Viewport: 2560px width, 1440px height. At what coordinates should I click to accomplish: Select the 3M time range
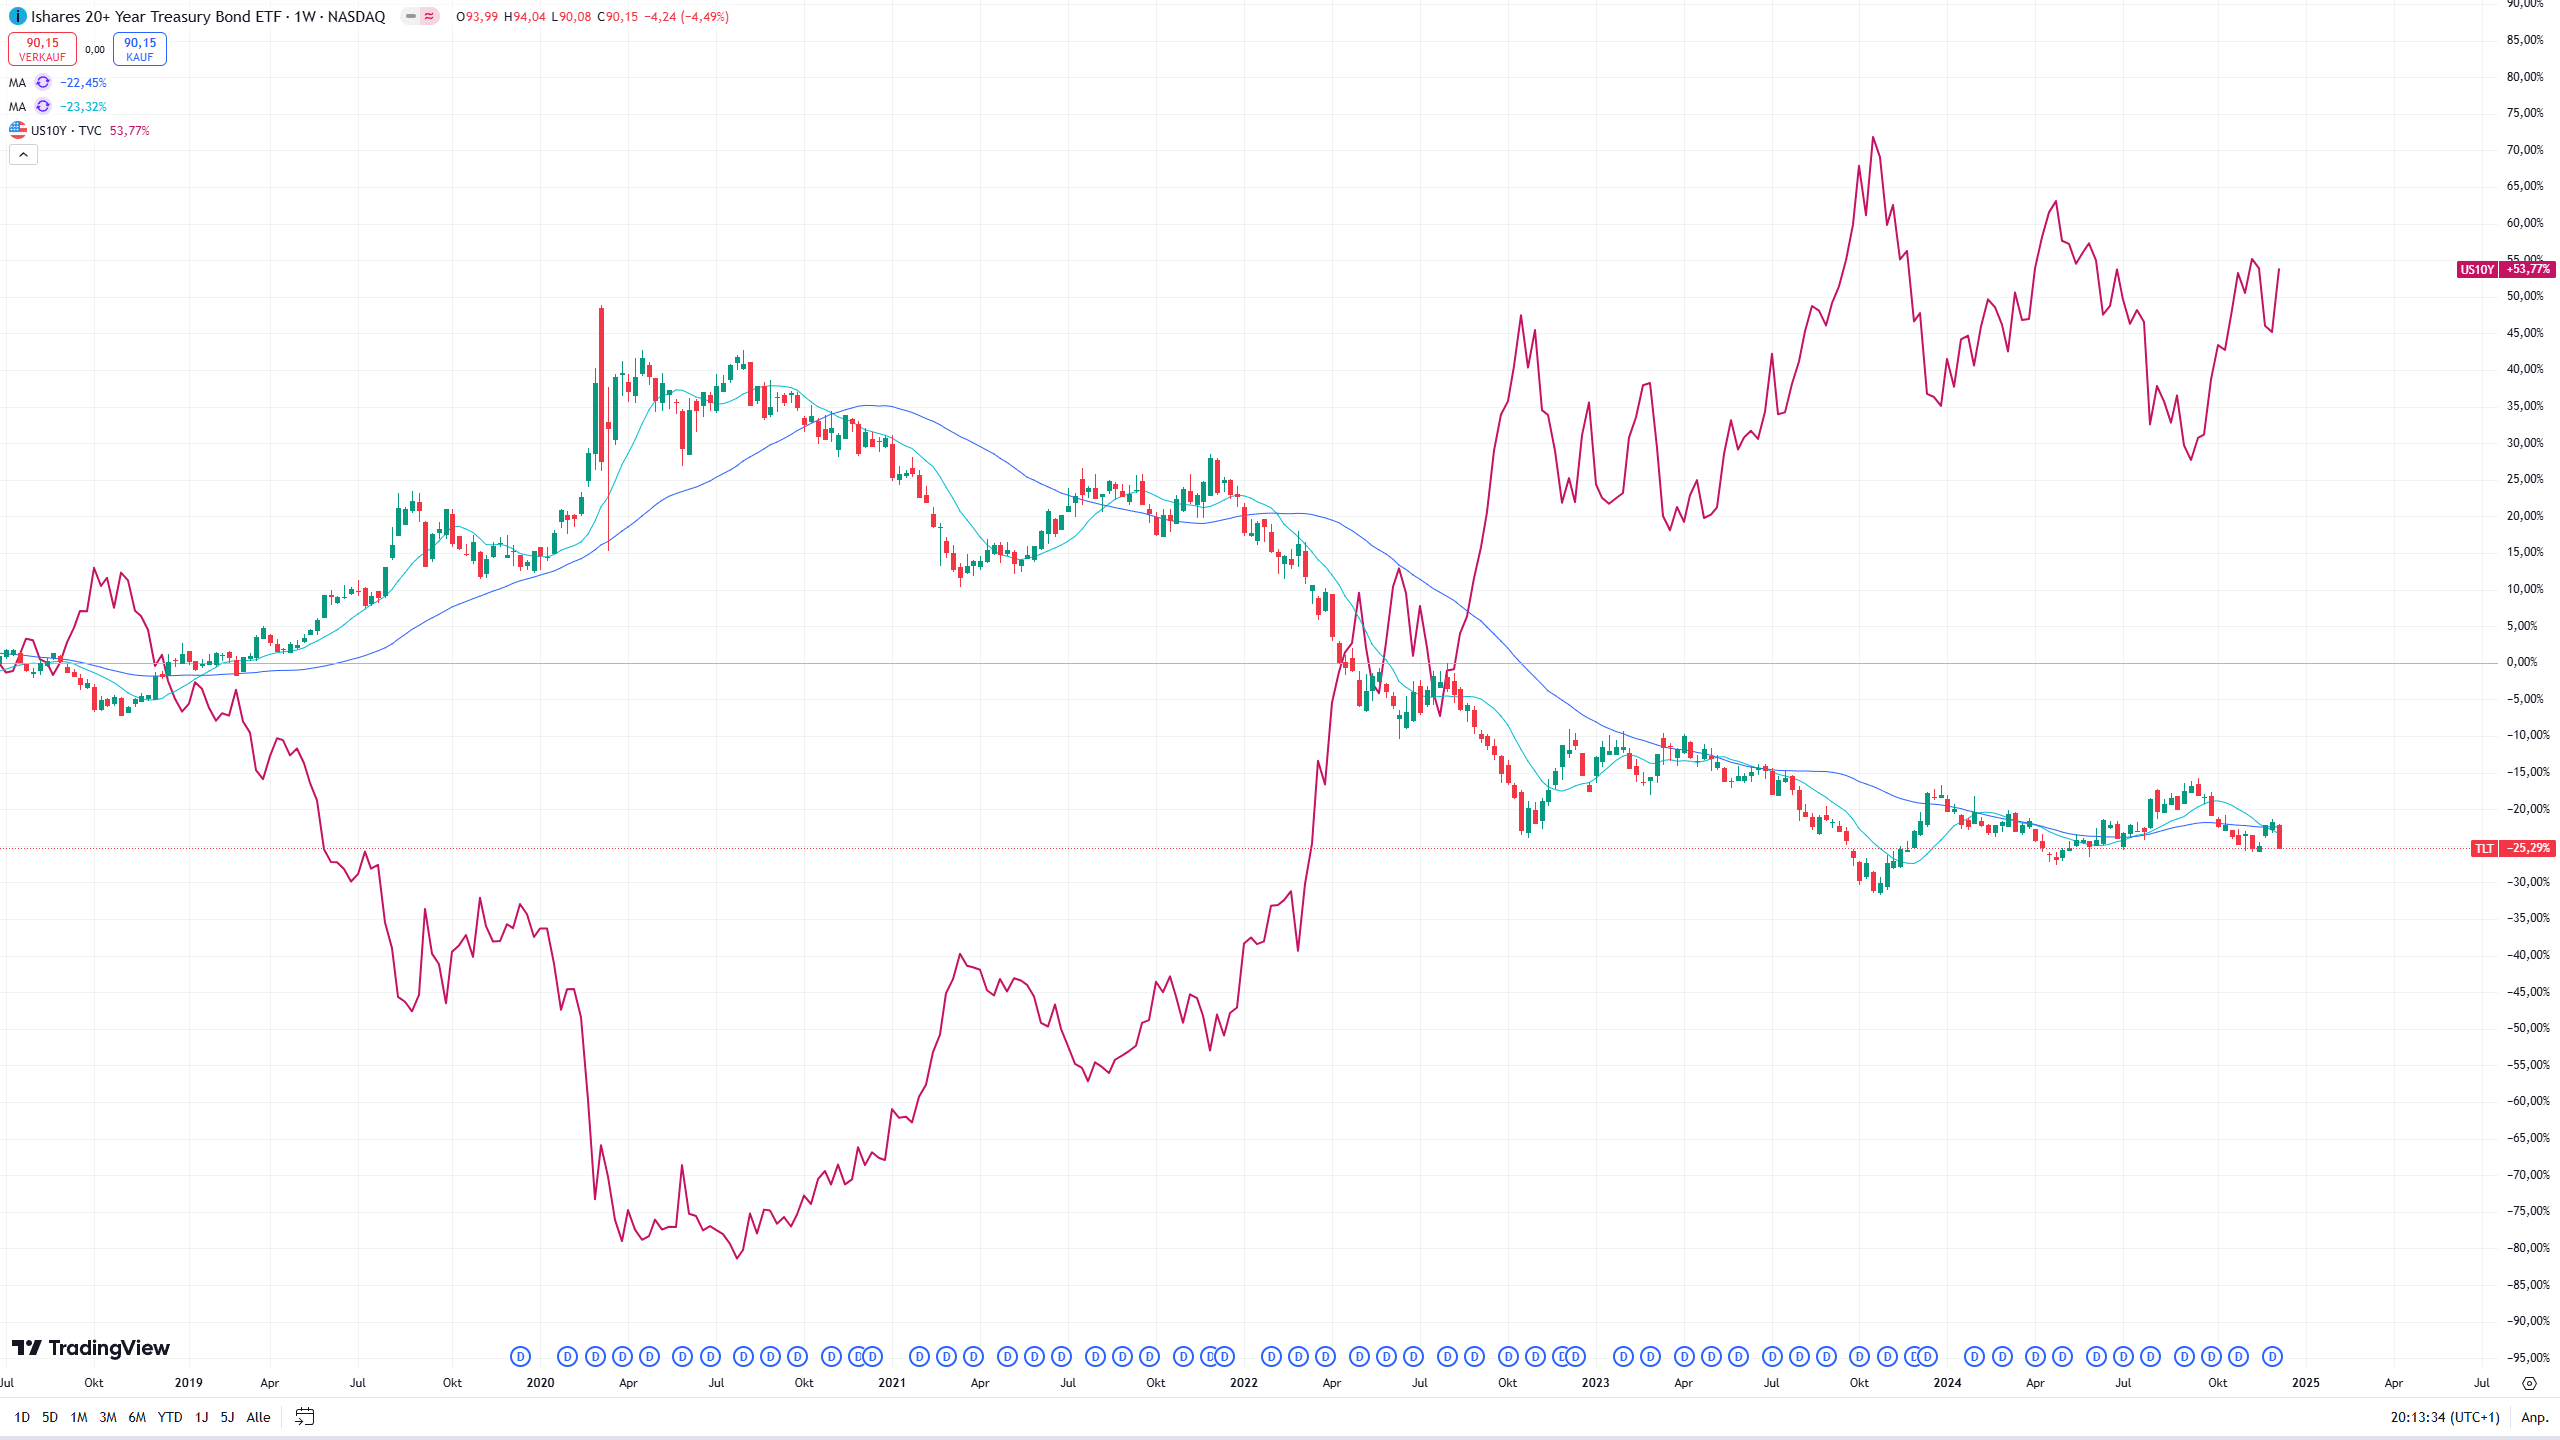(108, 1417)
